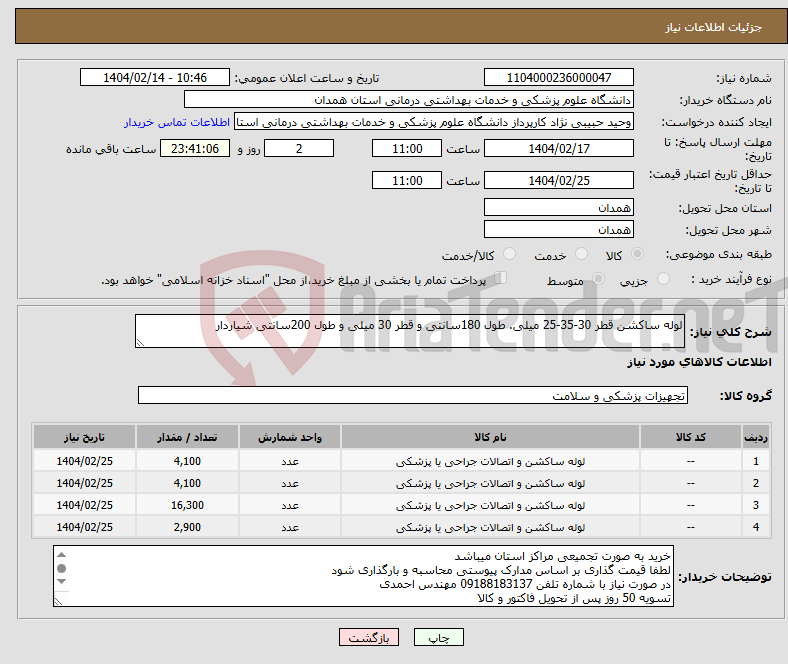Click the response deadline time 11:00 field
The width and height of the screenshot is (788, 664).
pyautogui.click(x=407, y=148)
